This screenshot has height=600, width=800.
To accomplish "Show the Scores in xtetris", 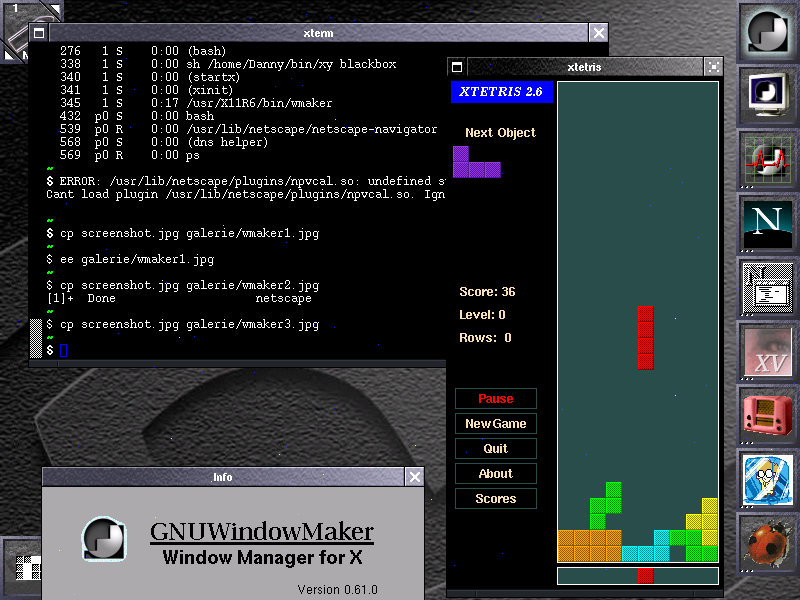I will 495,498.
